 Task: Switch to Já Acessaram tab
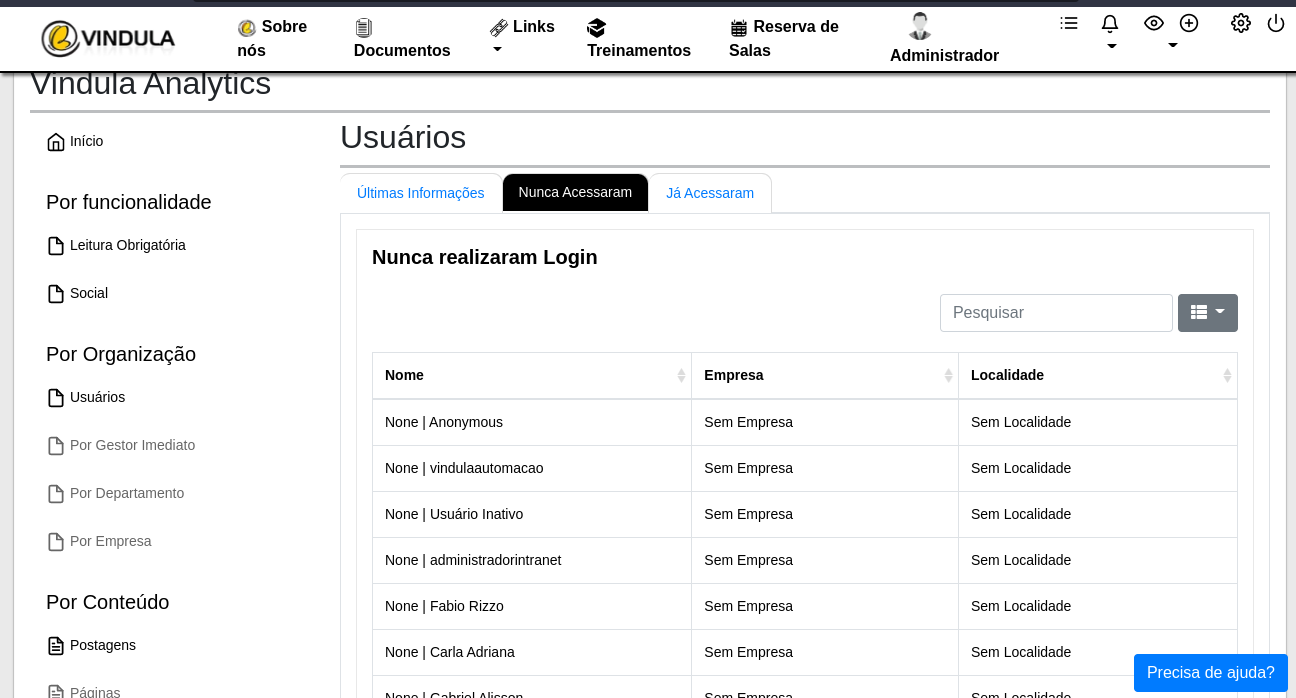coord(709,193)
